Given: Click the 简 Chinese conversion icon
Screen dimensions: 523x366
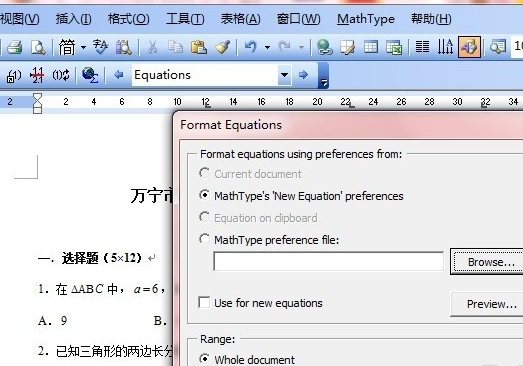Looking at the screenshot, I should (67, 47).
